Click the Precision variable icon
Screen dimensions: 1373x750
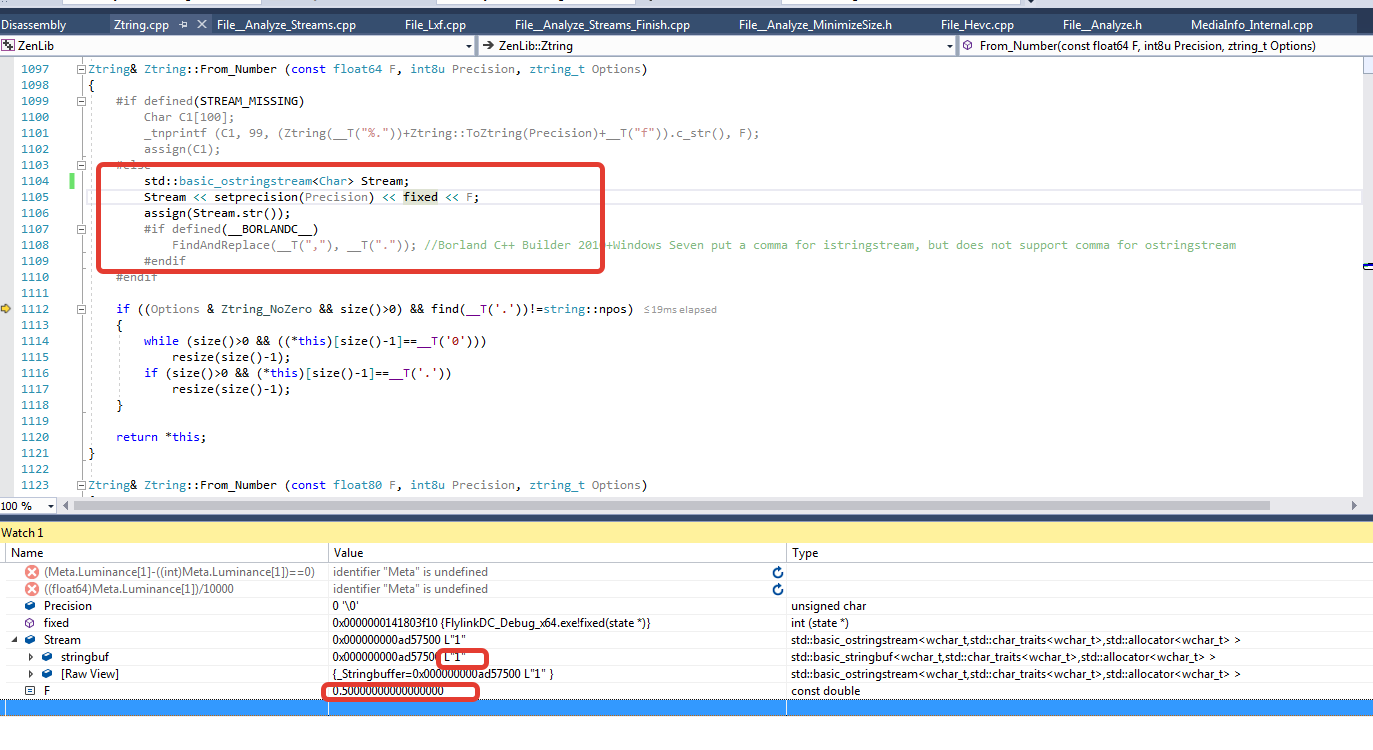[31, 606]
